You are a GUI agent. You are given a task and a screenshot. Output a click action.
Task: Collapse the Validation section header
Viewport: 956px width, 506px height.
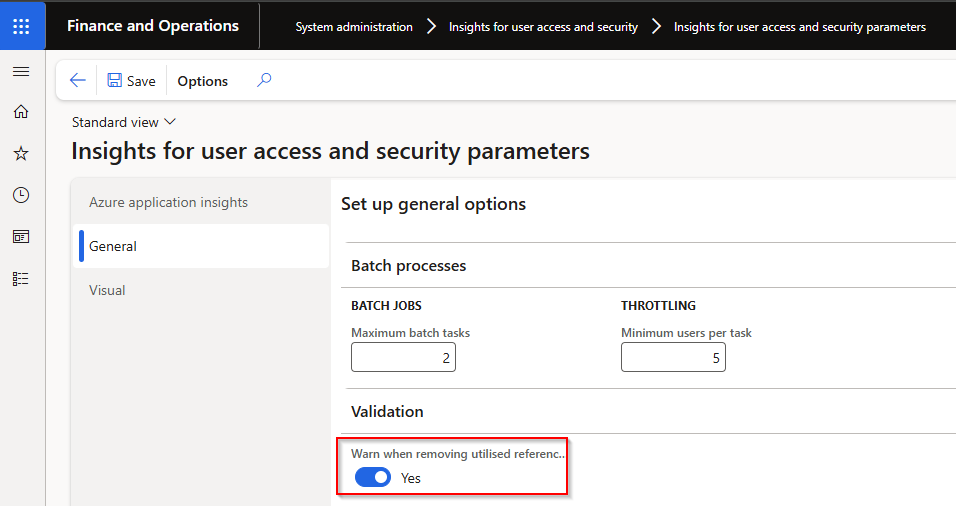(x=387, y=412)
